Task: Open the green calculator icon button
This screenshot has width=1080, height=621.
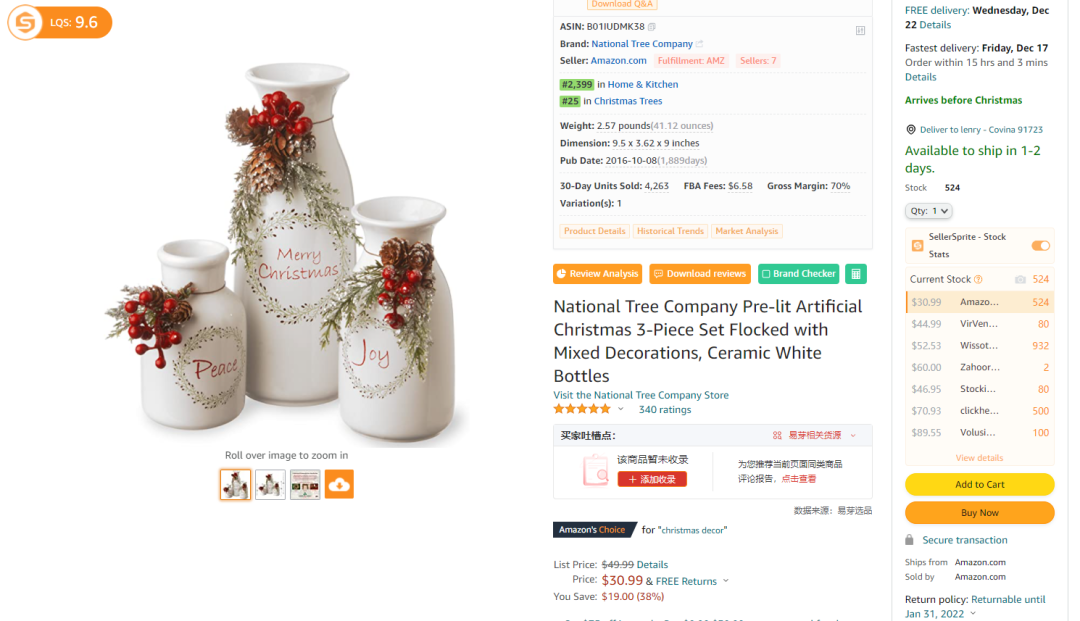Action: tap(855, 274)
